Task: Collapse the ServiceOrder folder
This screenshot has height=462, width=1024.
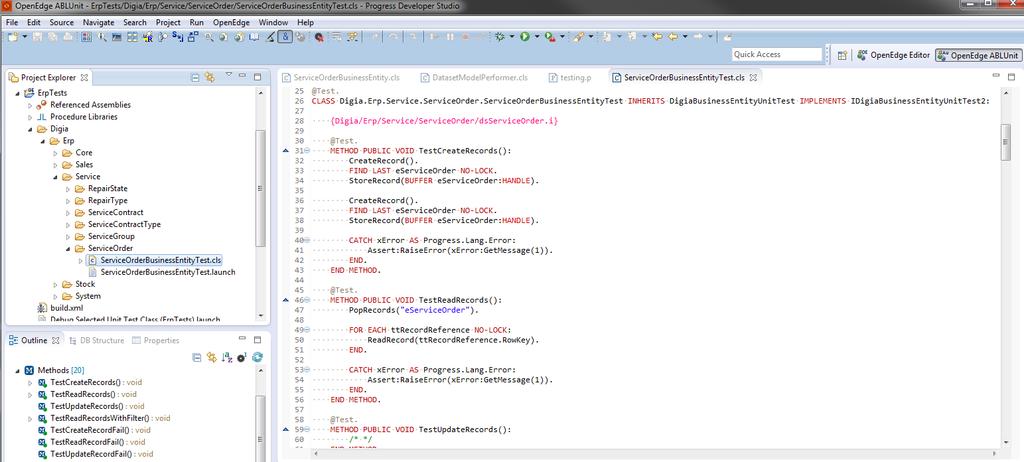Action: [68, 248]
